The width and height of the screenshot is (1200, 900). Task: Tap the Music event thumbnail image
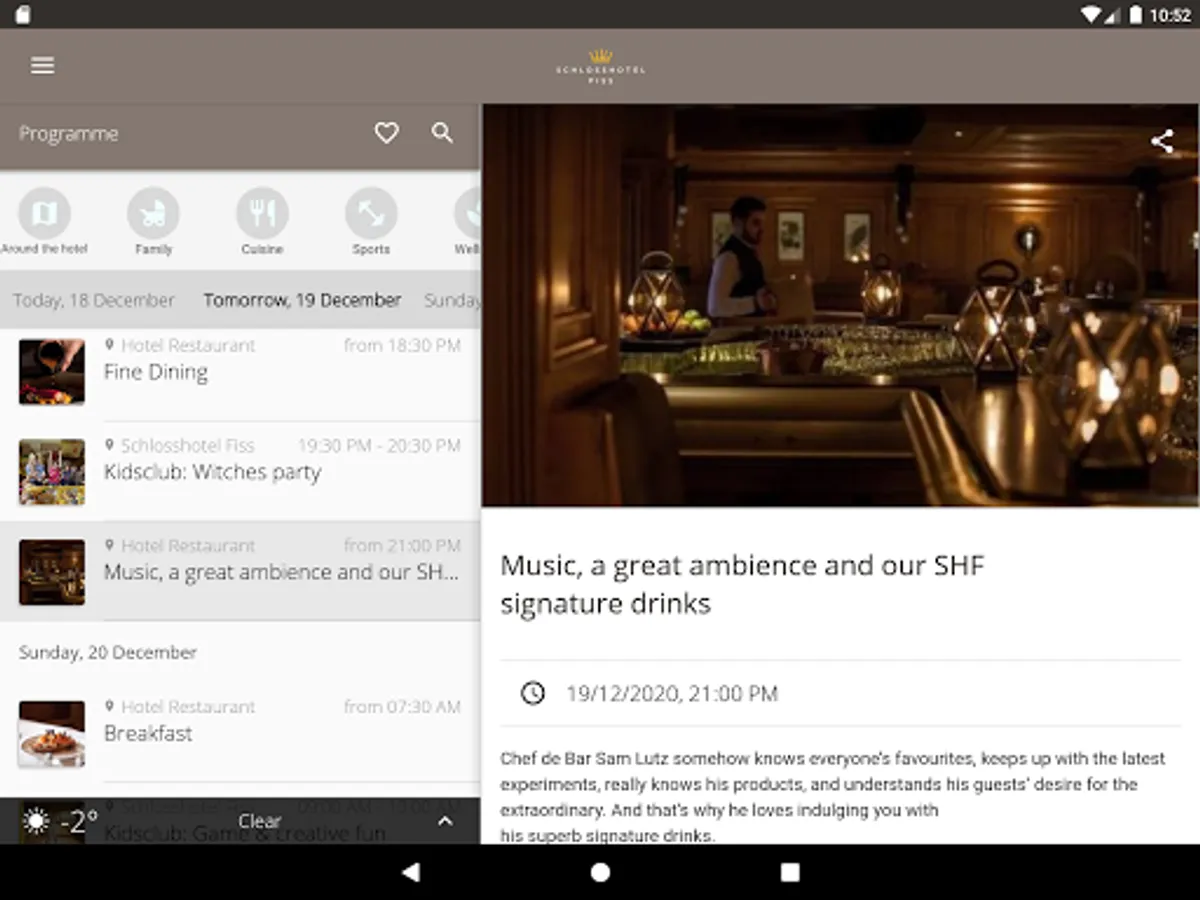click(x=52, y=572)
